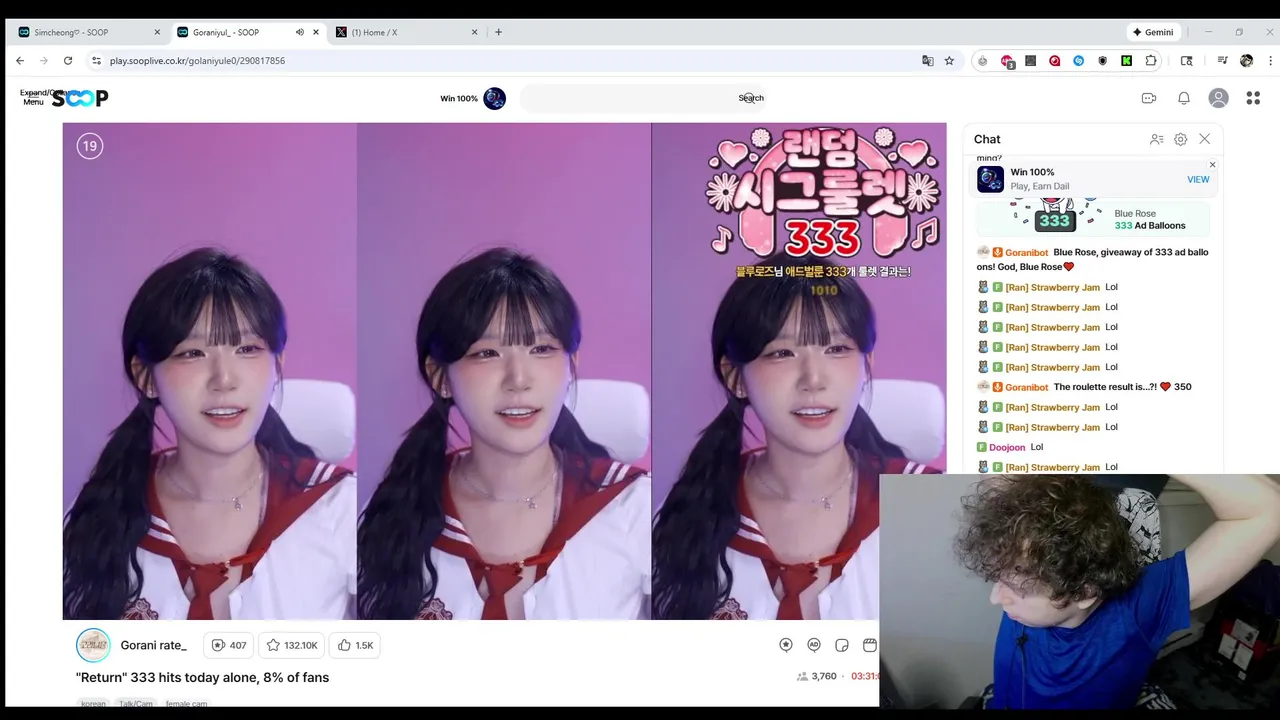Click the clip clapperboard icon below video

point(870,645)
